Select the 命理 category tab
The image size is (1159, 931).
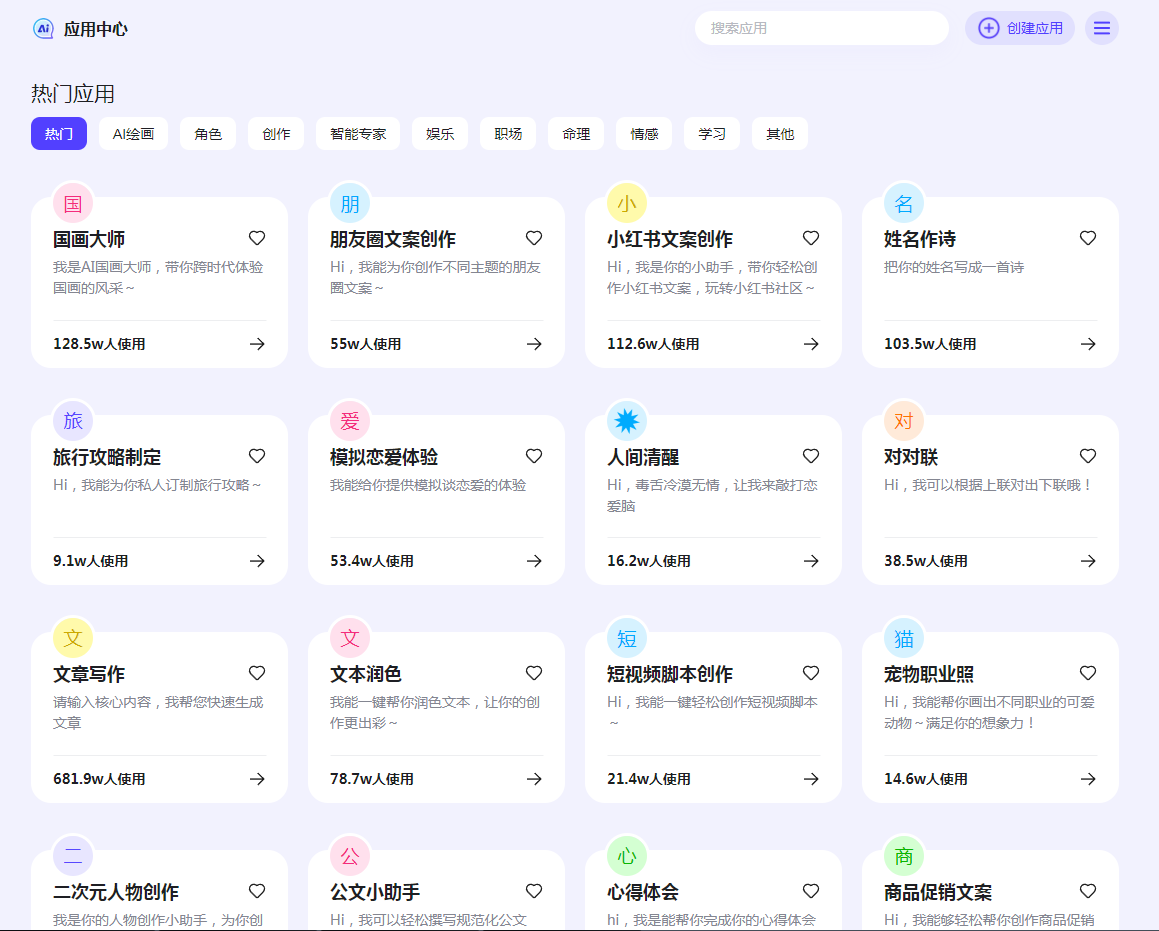(576, 134)
